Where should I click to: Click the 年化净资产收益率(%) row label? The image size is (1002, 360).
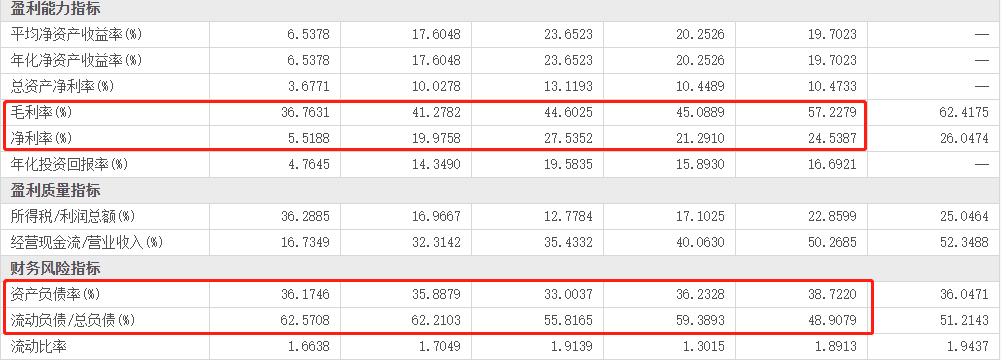(x=77, y=60)
